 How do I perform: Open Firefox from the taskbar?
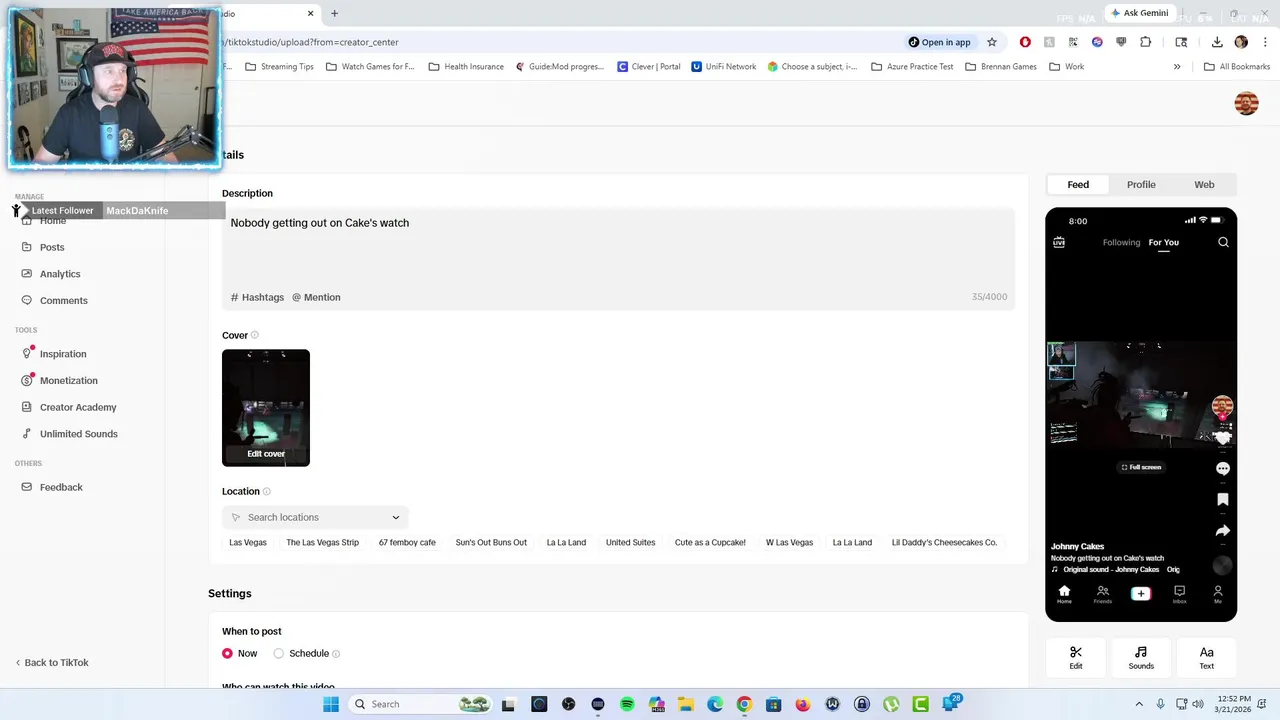[803, 704]
